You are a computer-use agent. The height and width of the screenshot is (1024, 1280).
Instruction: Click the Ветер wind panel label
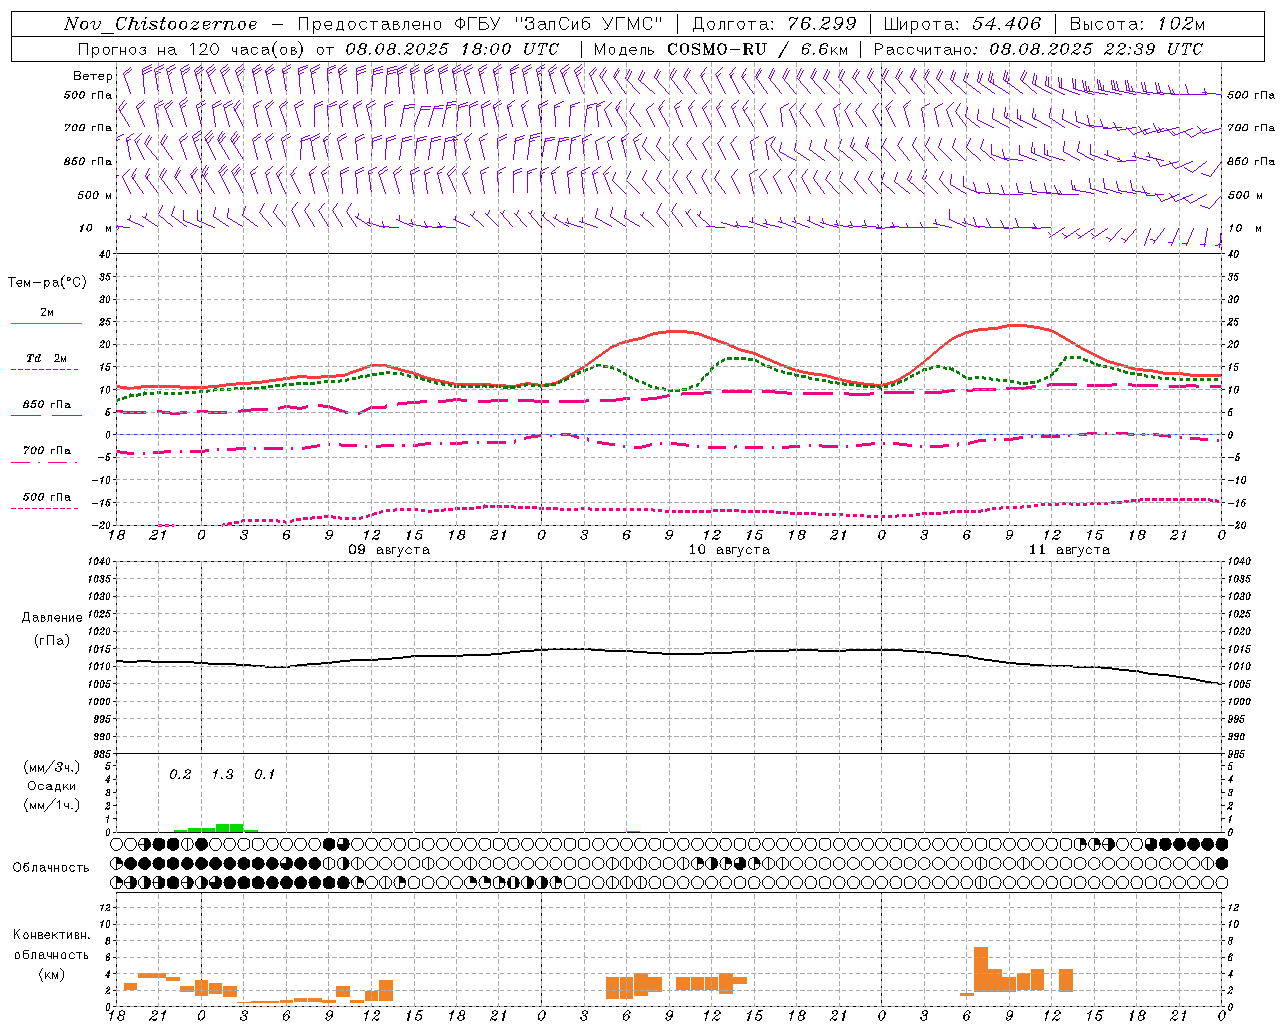coord(92,76)
